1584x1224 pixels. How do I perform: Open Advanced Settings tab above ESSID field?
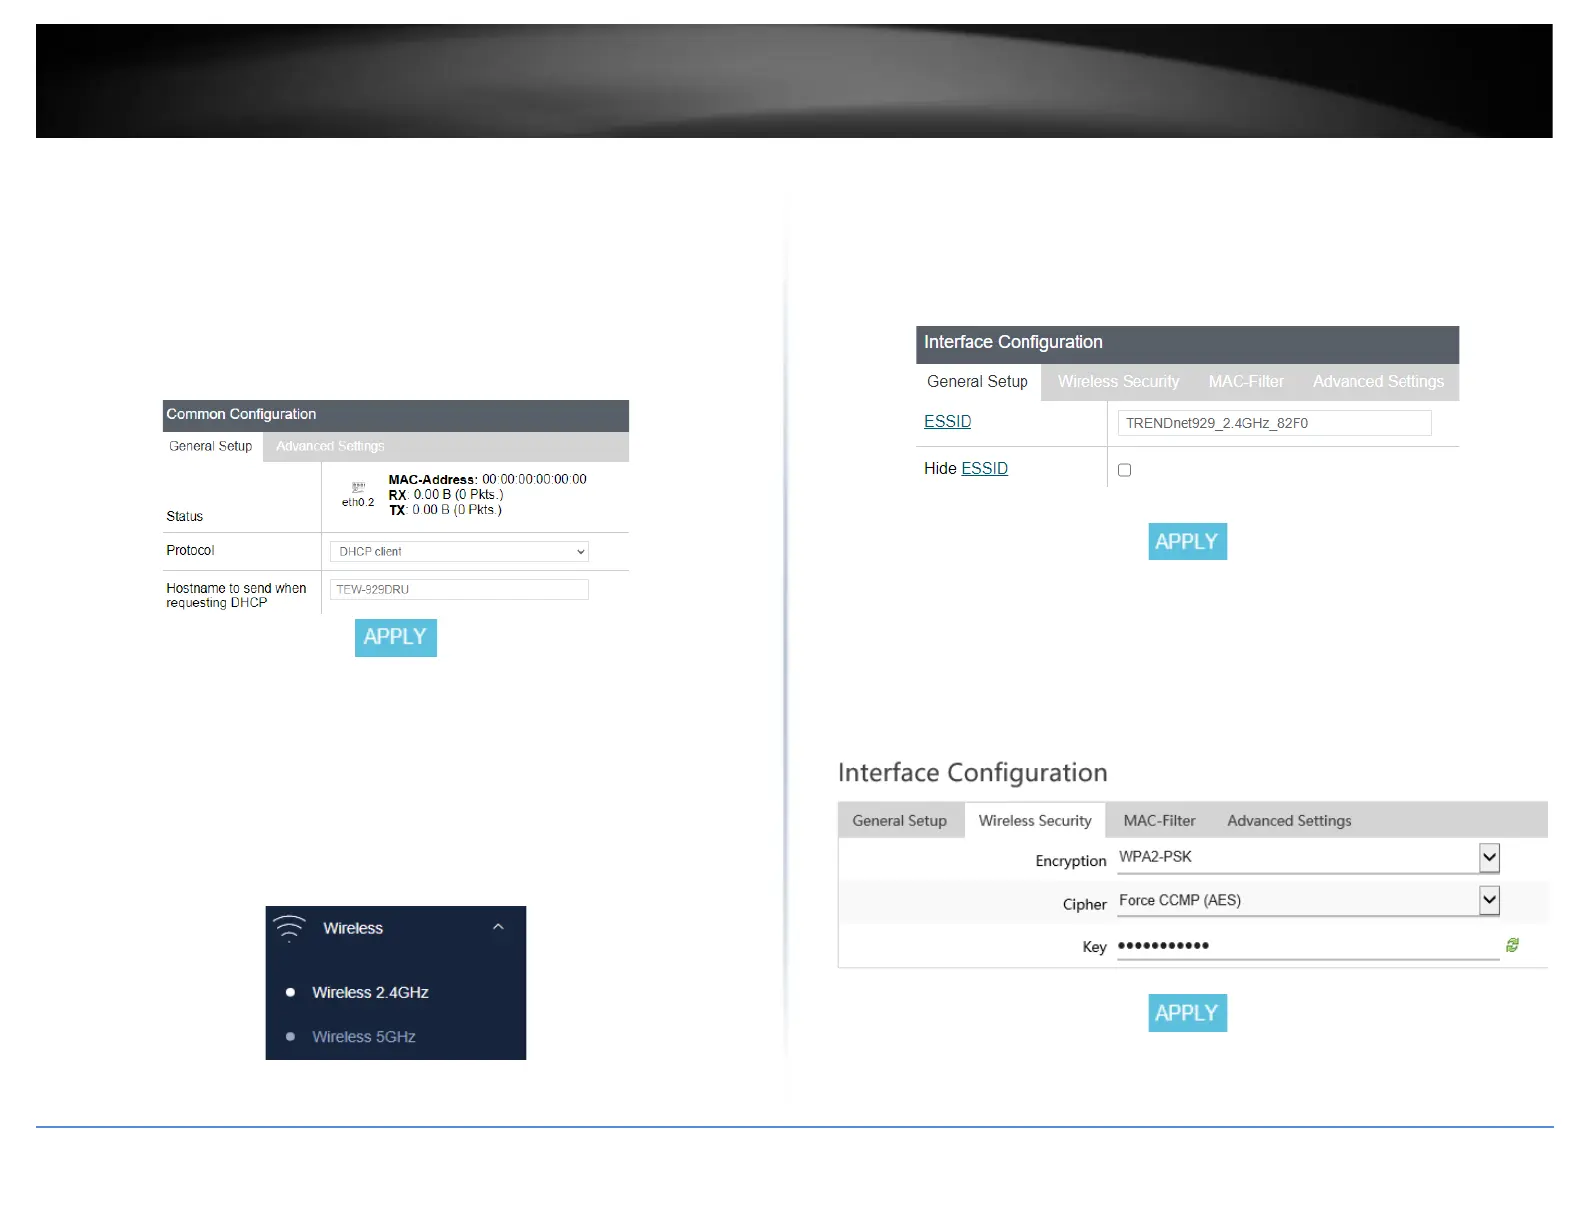[1378, 382]
